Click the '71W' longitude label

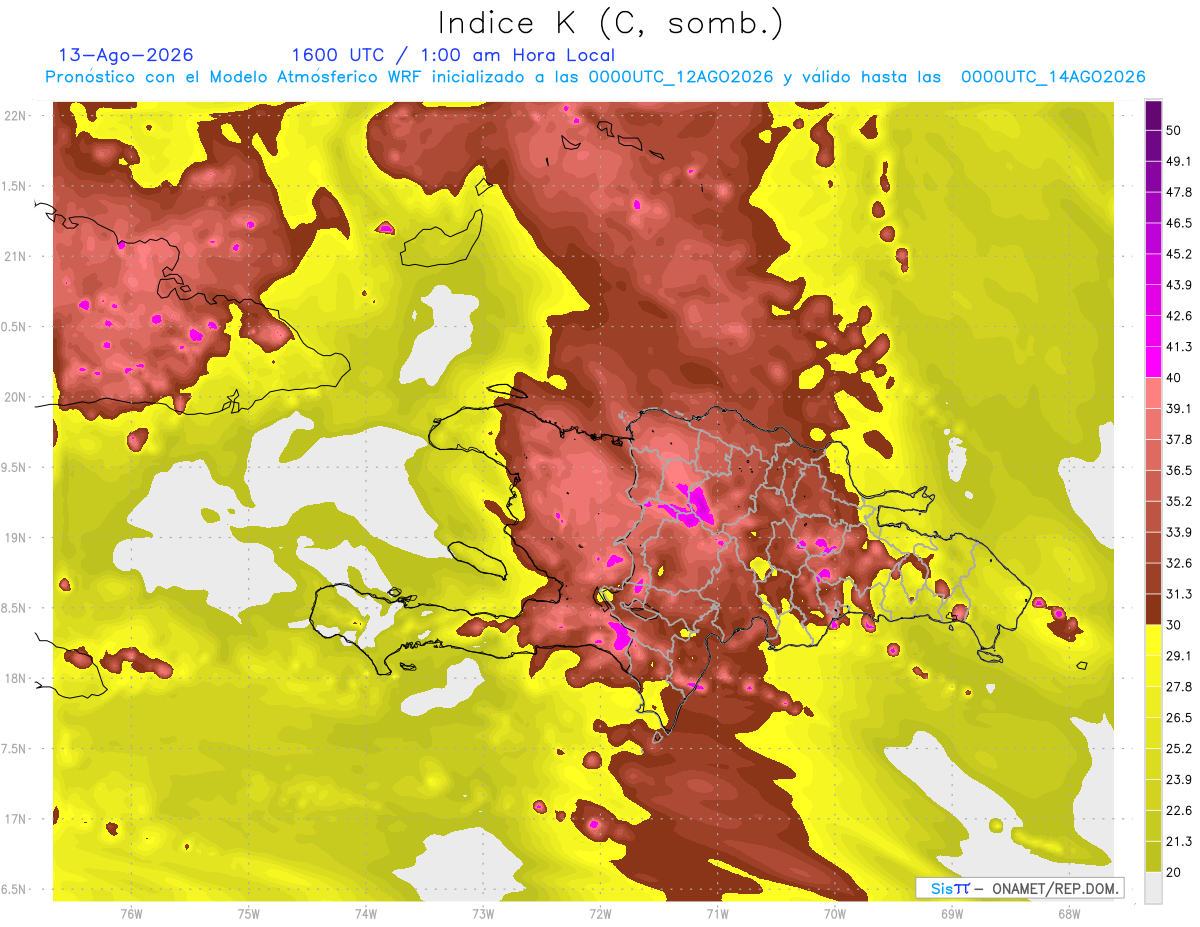[x=717, y=913]
